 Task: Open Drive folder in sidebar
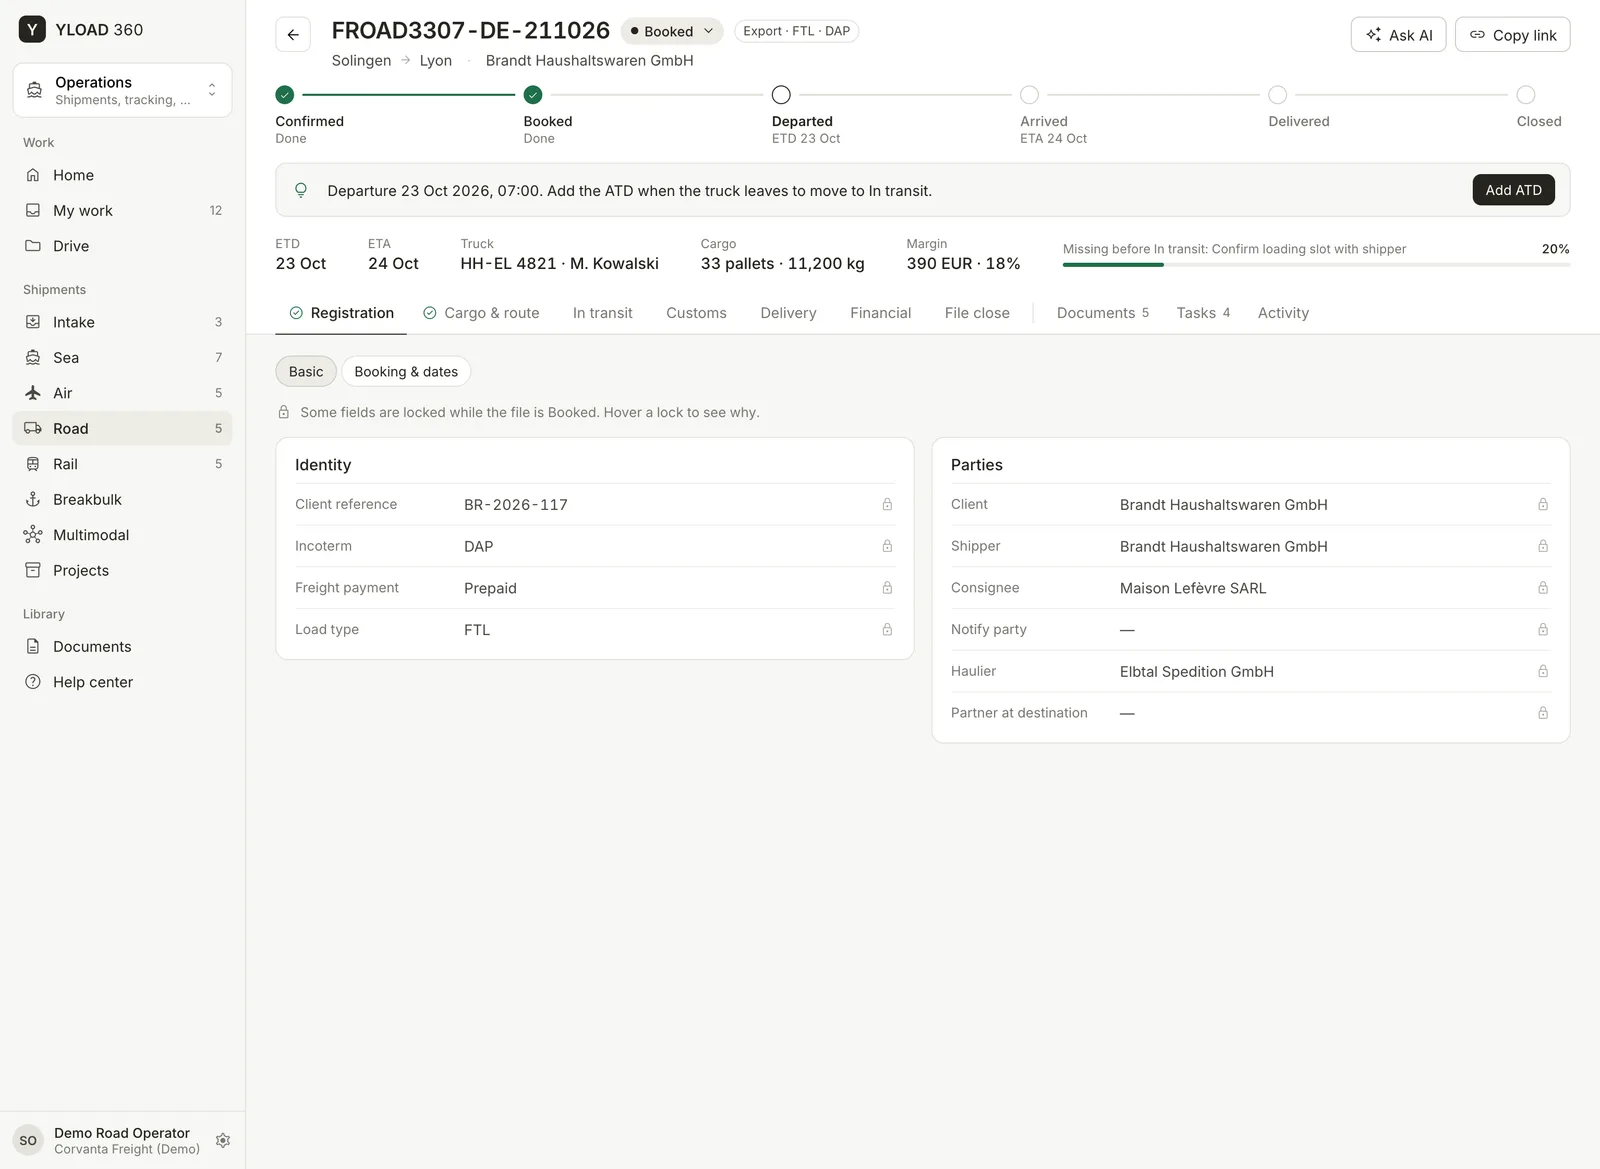coord(122,246)
